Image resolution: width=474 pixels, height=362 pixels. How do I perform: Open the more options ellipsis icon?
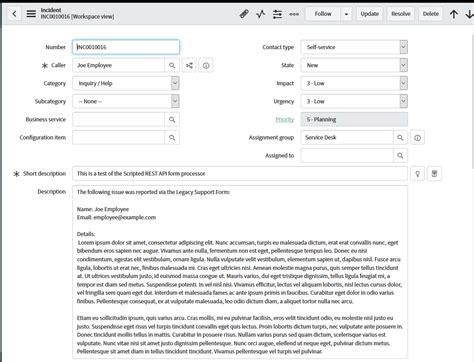(x=294, y=14)
